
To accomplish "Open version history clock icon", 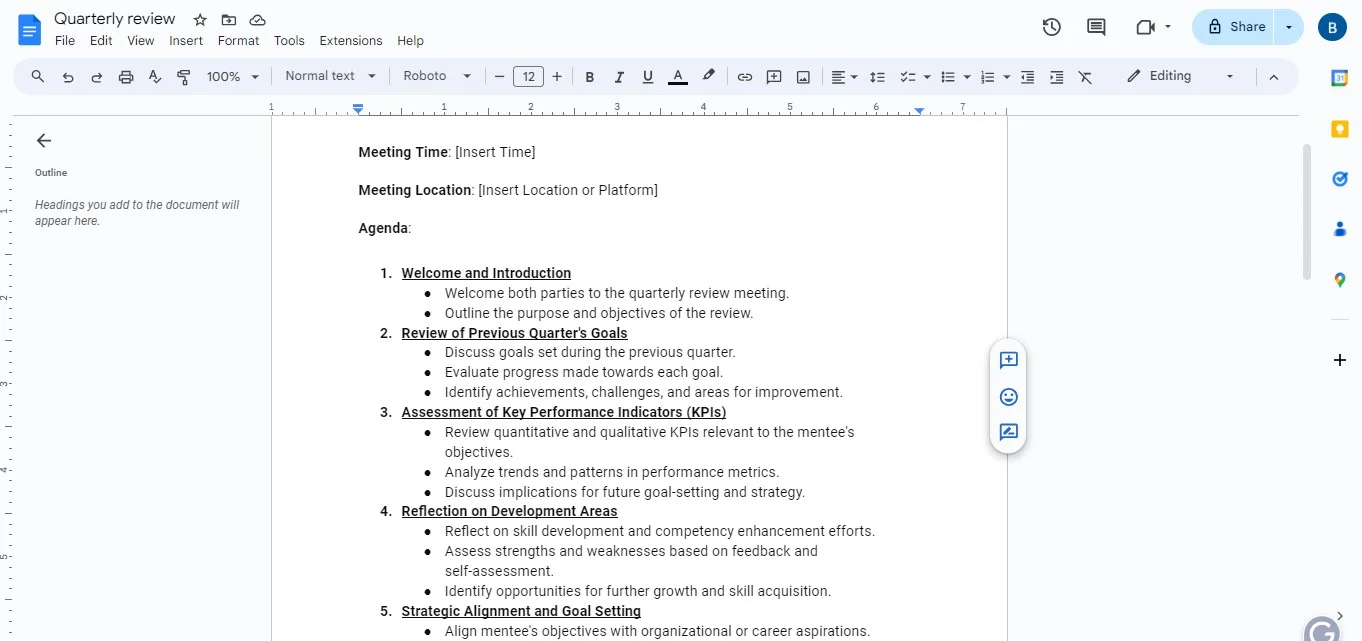I will (1051, 27).
